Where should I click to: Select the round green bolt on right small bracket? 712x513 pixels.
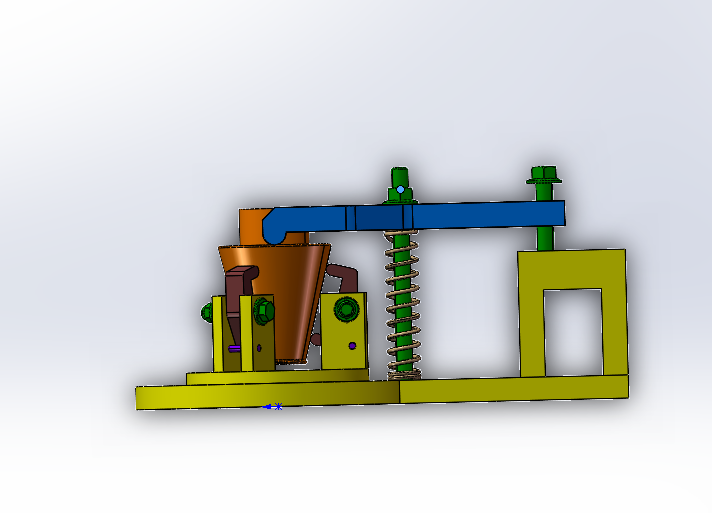pyautogui.click(x=346, y=310)
